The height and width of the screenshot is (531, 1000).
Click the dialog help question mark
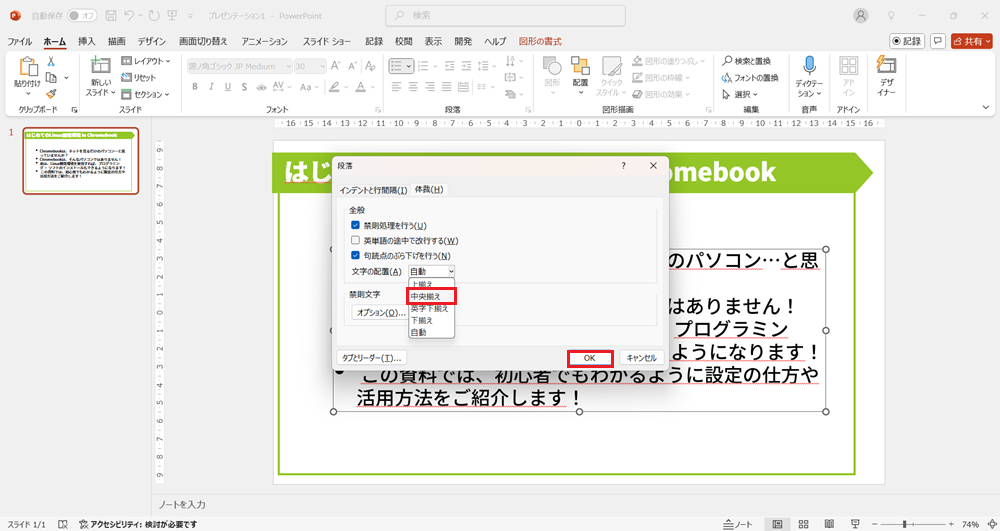(x=624, y=166)
